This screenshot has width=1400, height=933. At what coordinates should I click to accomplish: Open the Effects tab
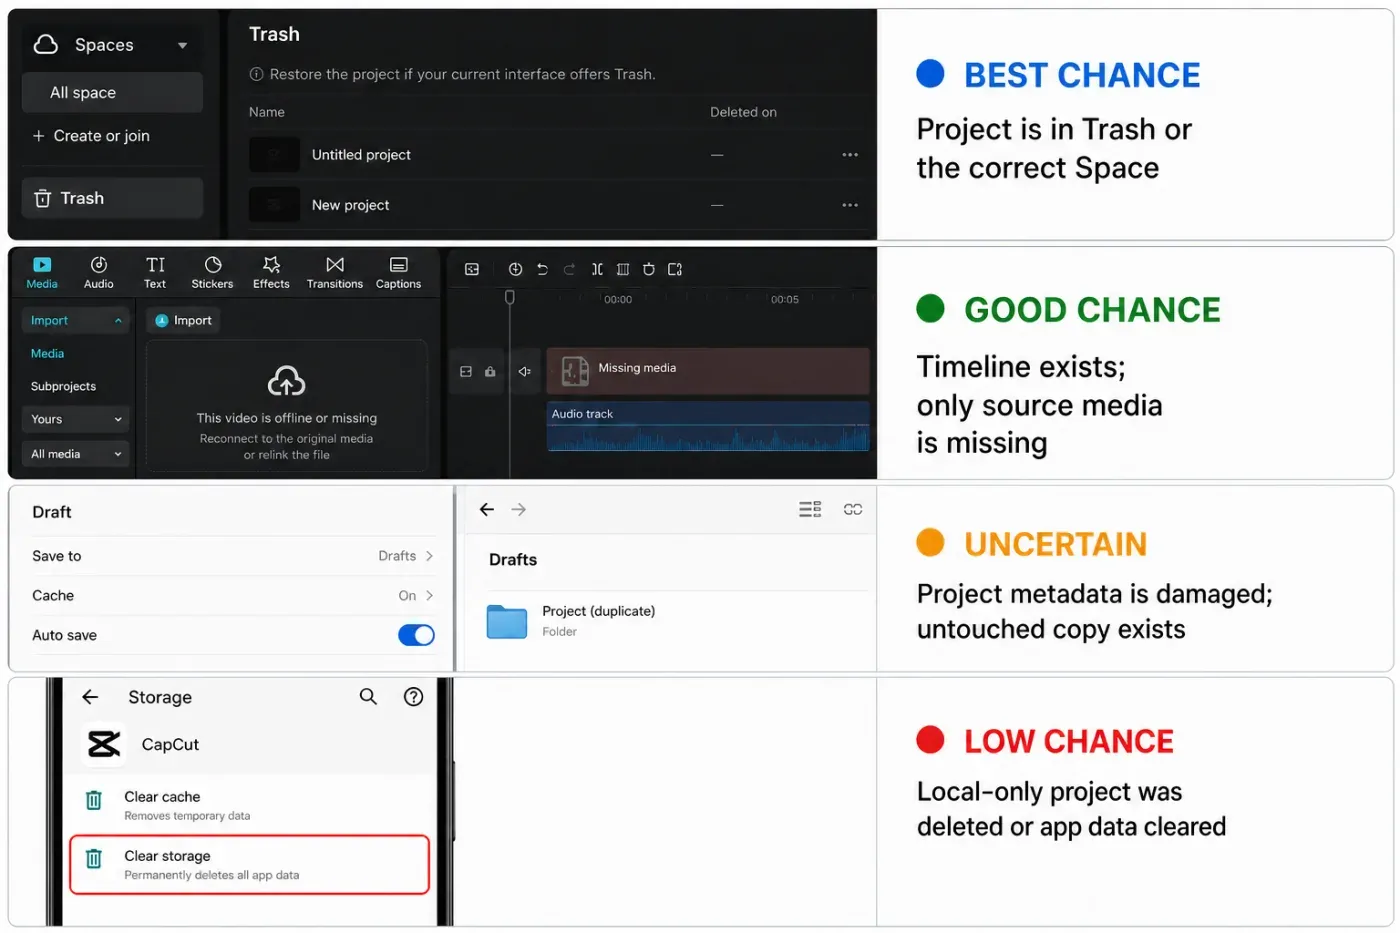click(x=271, y=272)
